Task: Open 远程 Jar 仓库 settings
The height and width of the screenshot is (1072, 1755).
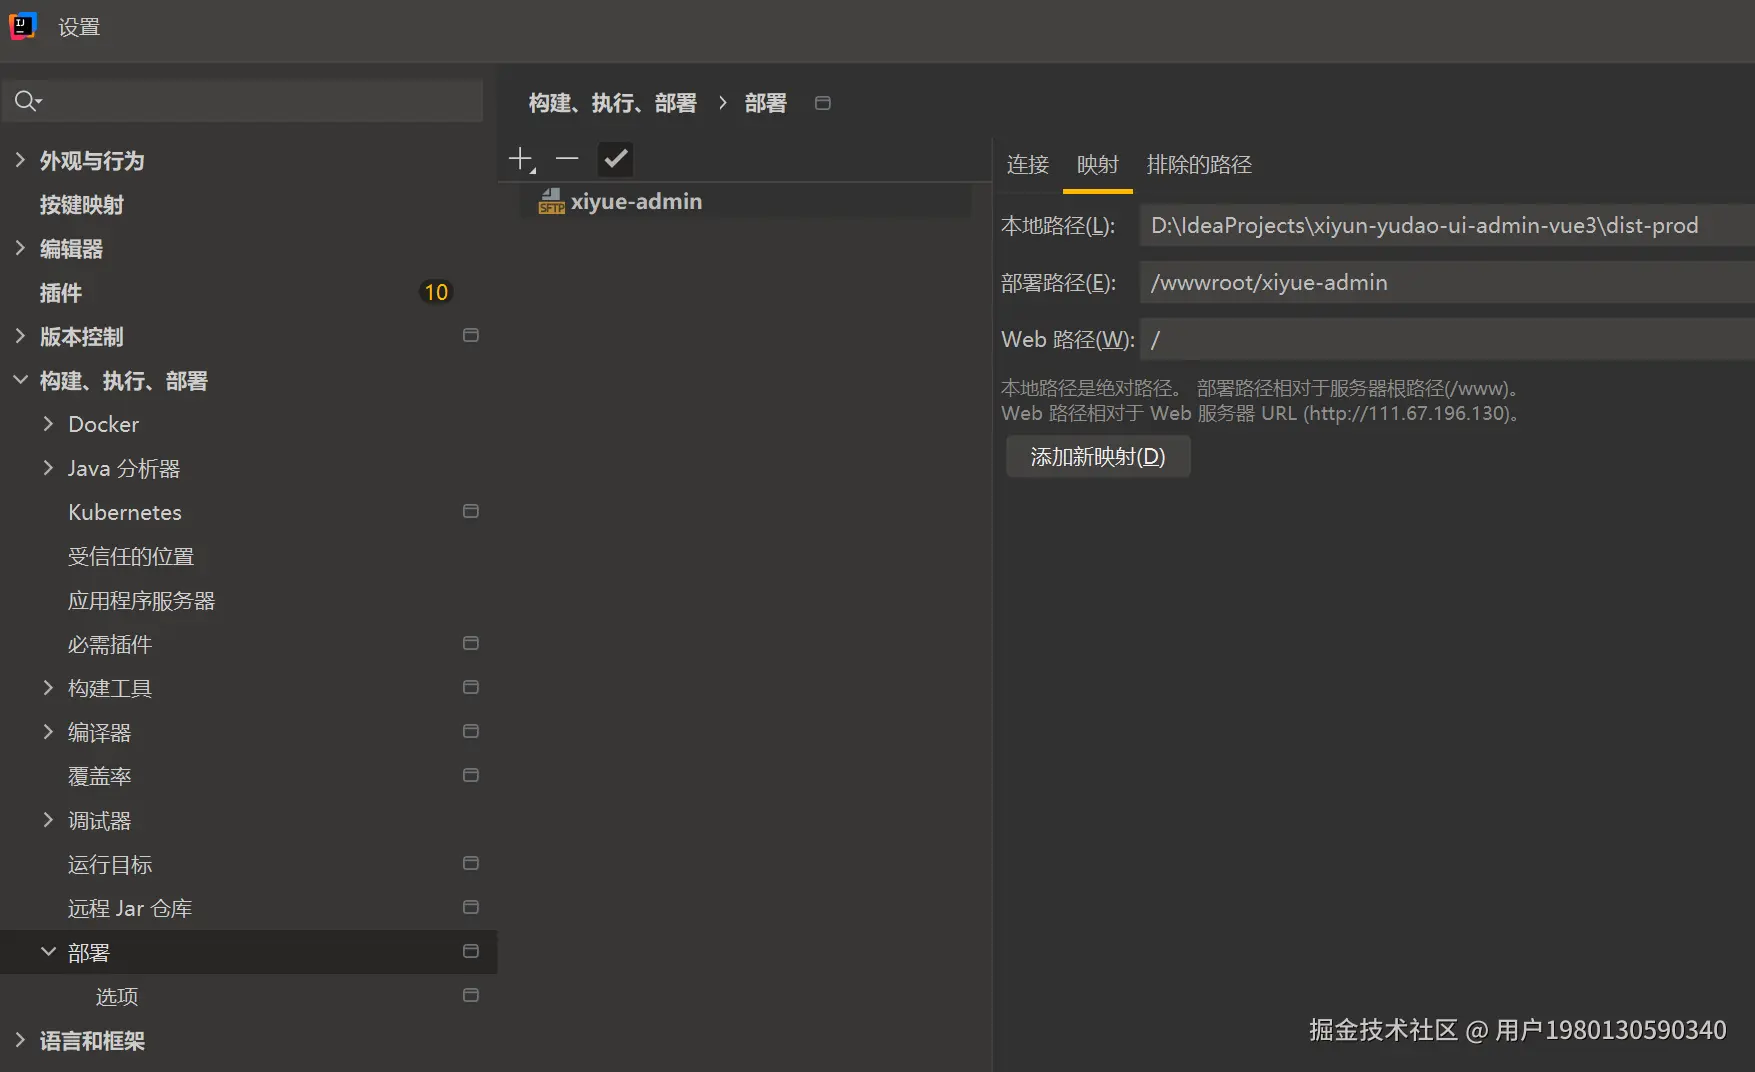Action: 130,908
